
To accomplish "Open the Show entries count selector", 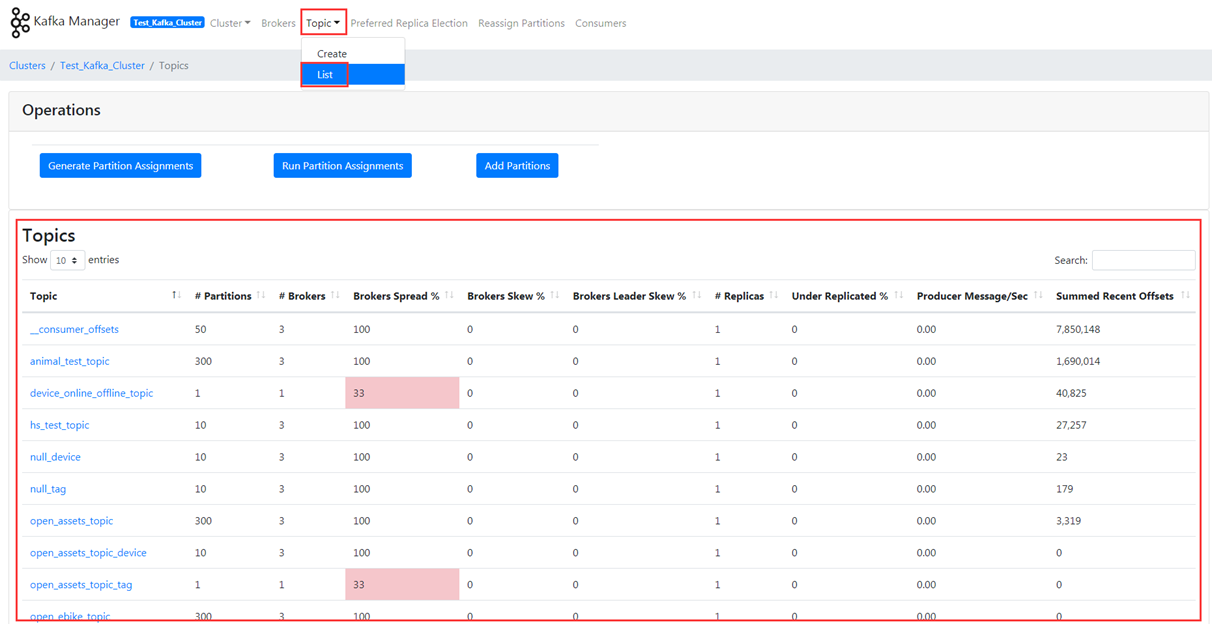I will pos(67,261).
